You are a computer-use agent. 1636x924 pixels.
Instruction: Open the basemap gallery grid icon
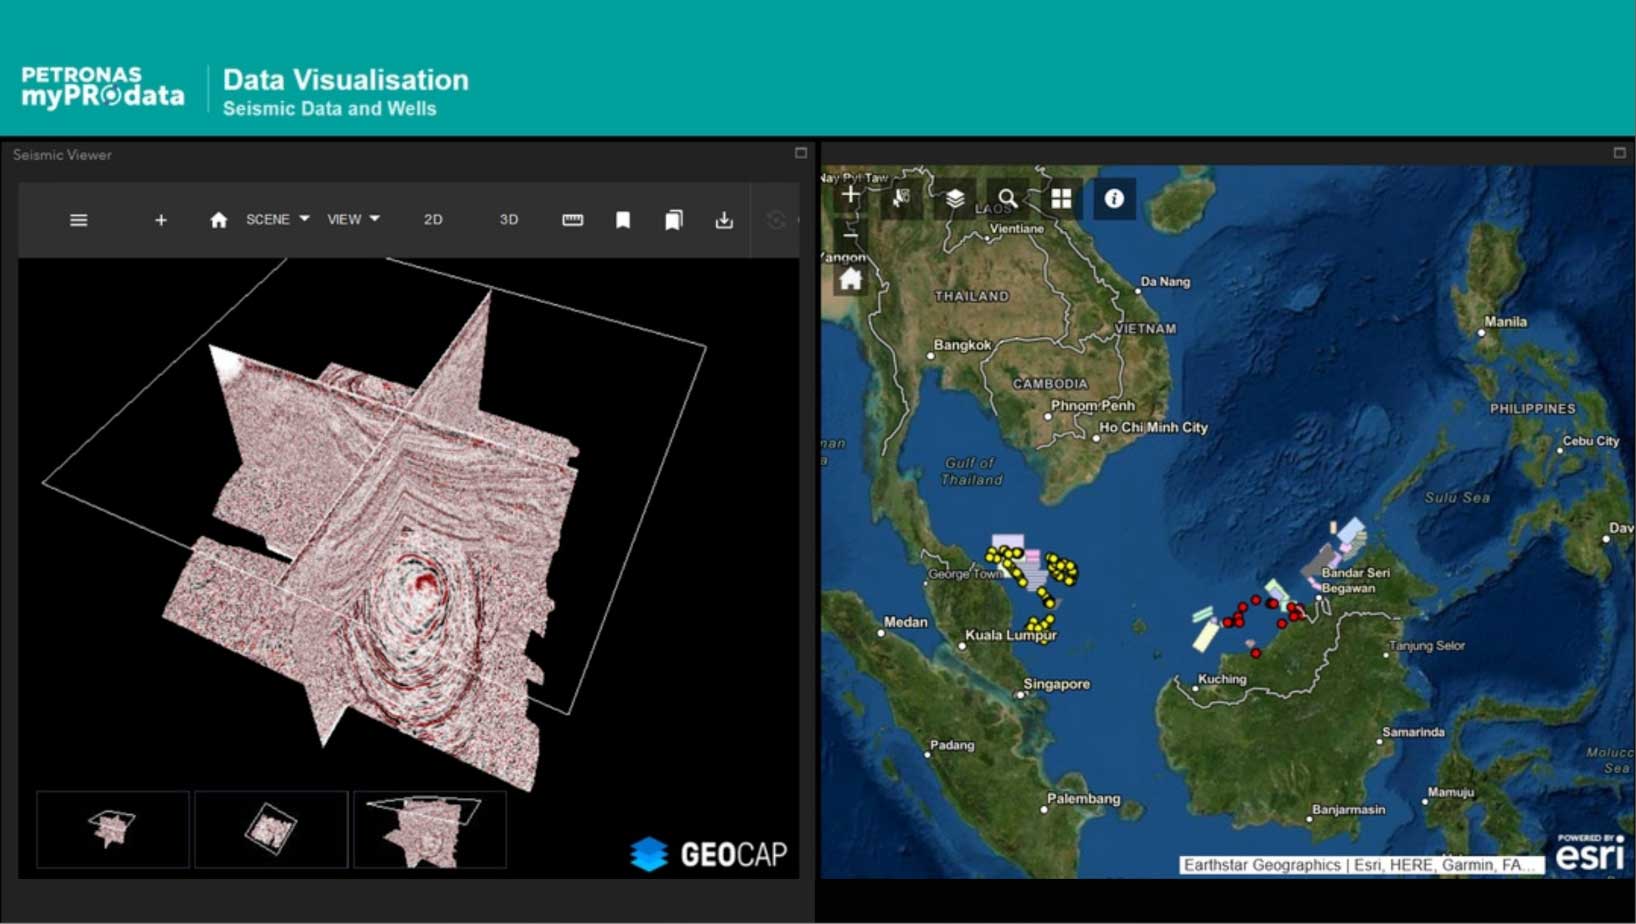1061,198
